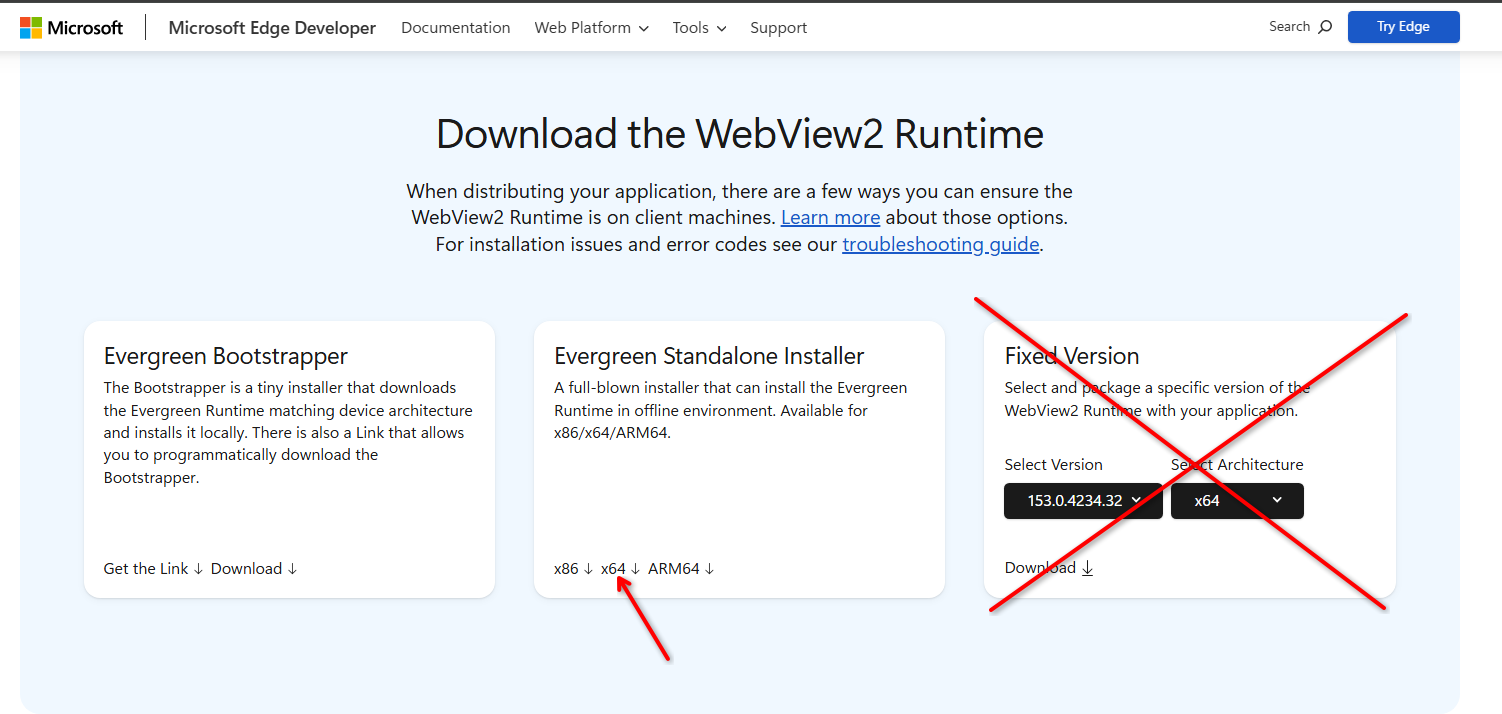
Task: Click Get the Link under Bootstrapper
Action: pos(153,568)
